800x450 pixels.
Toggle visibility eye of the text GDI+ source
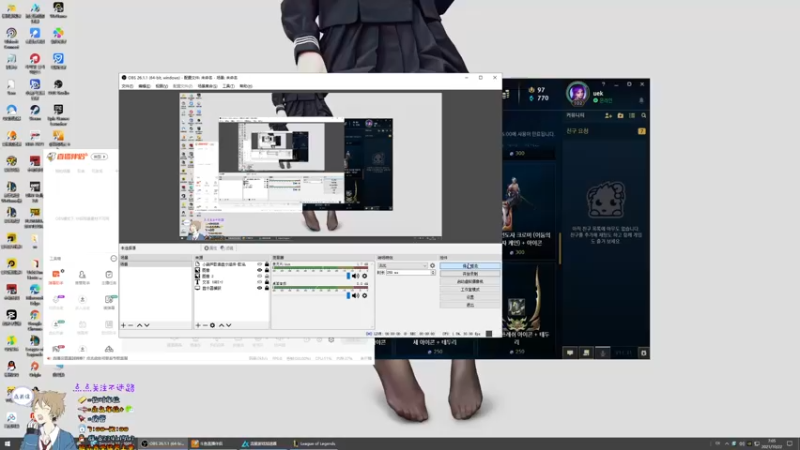point(259,282)
